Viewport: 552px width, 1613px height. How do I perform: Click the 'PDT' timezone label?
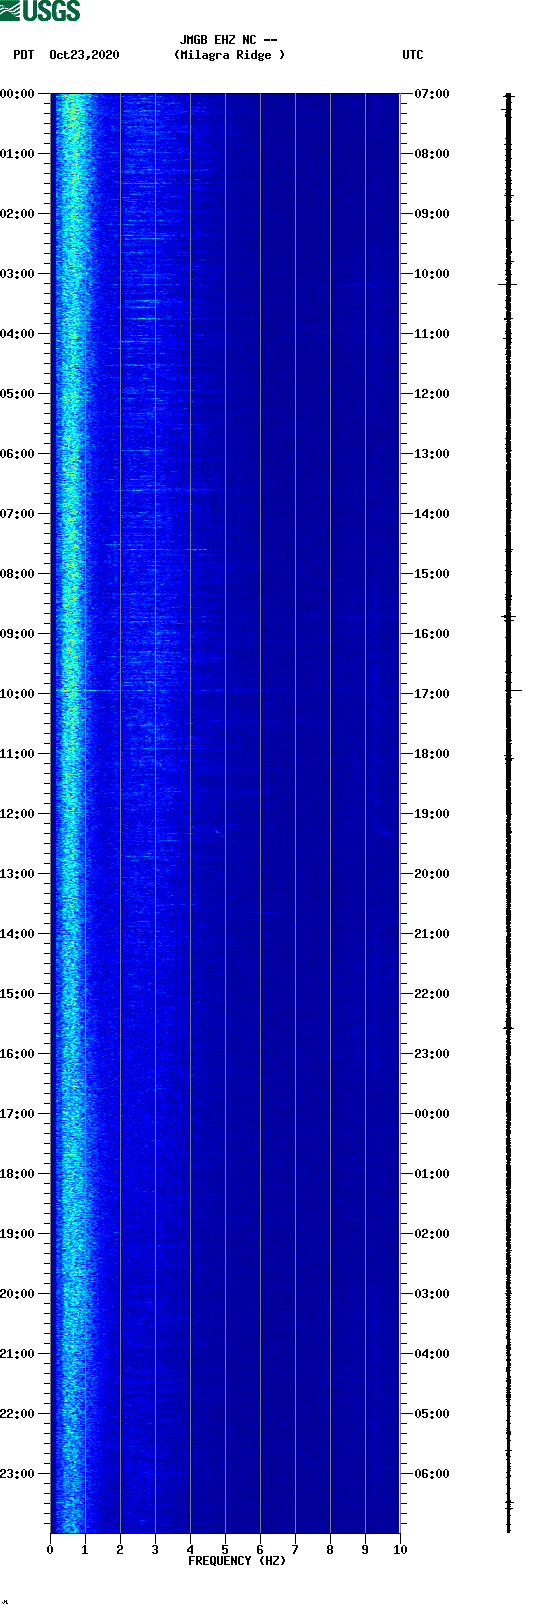click(24, 55)
